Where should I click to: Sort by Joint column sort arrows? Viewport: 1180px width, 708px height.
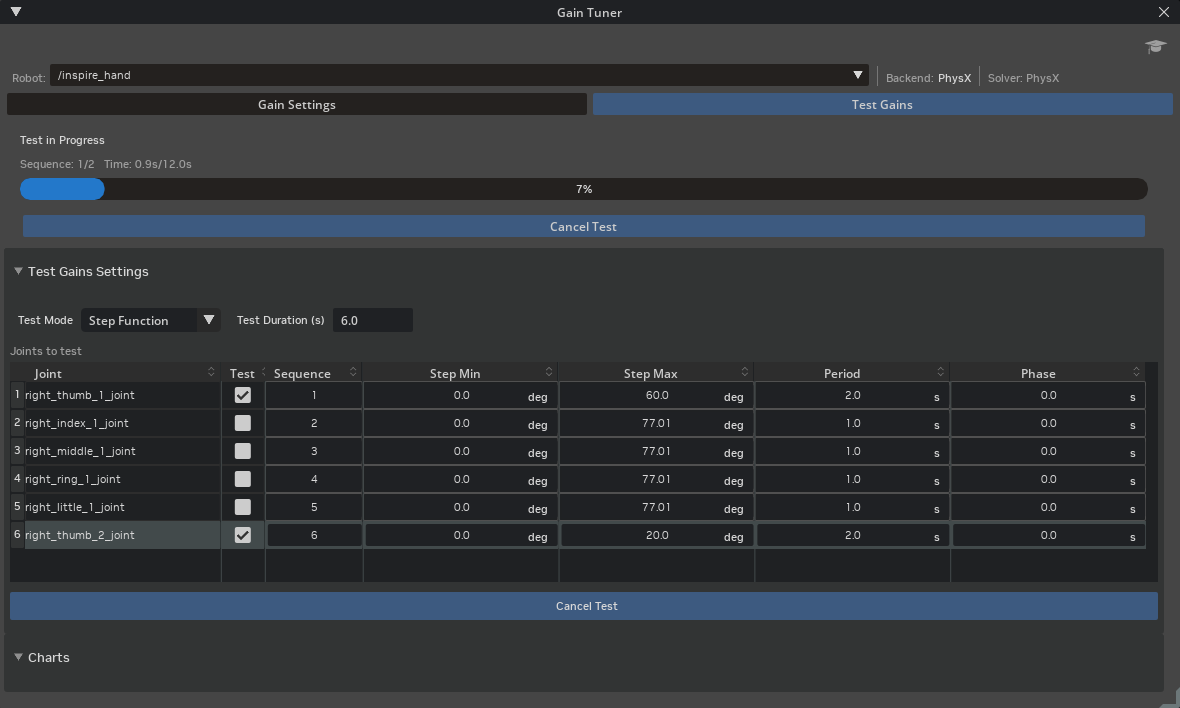211,372
